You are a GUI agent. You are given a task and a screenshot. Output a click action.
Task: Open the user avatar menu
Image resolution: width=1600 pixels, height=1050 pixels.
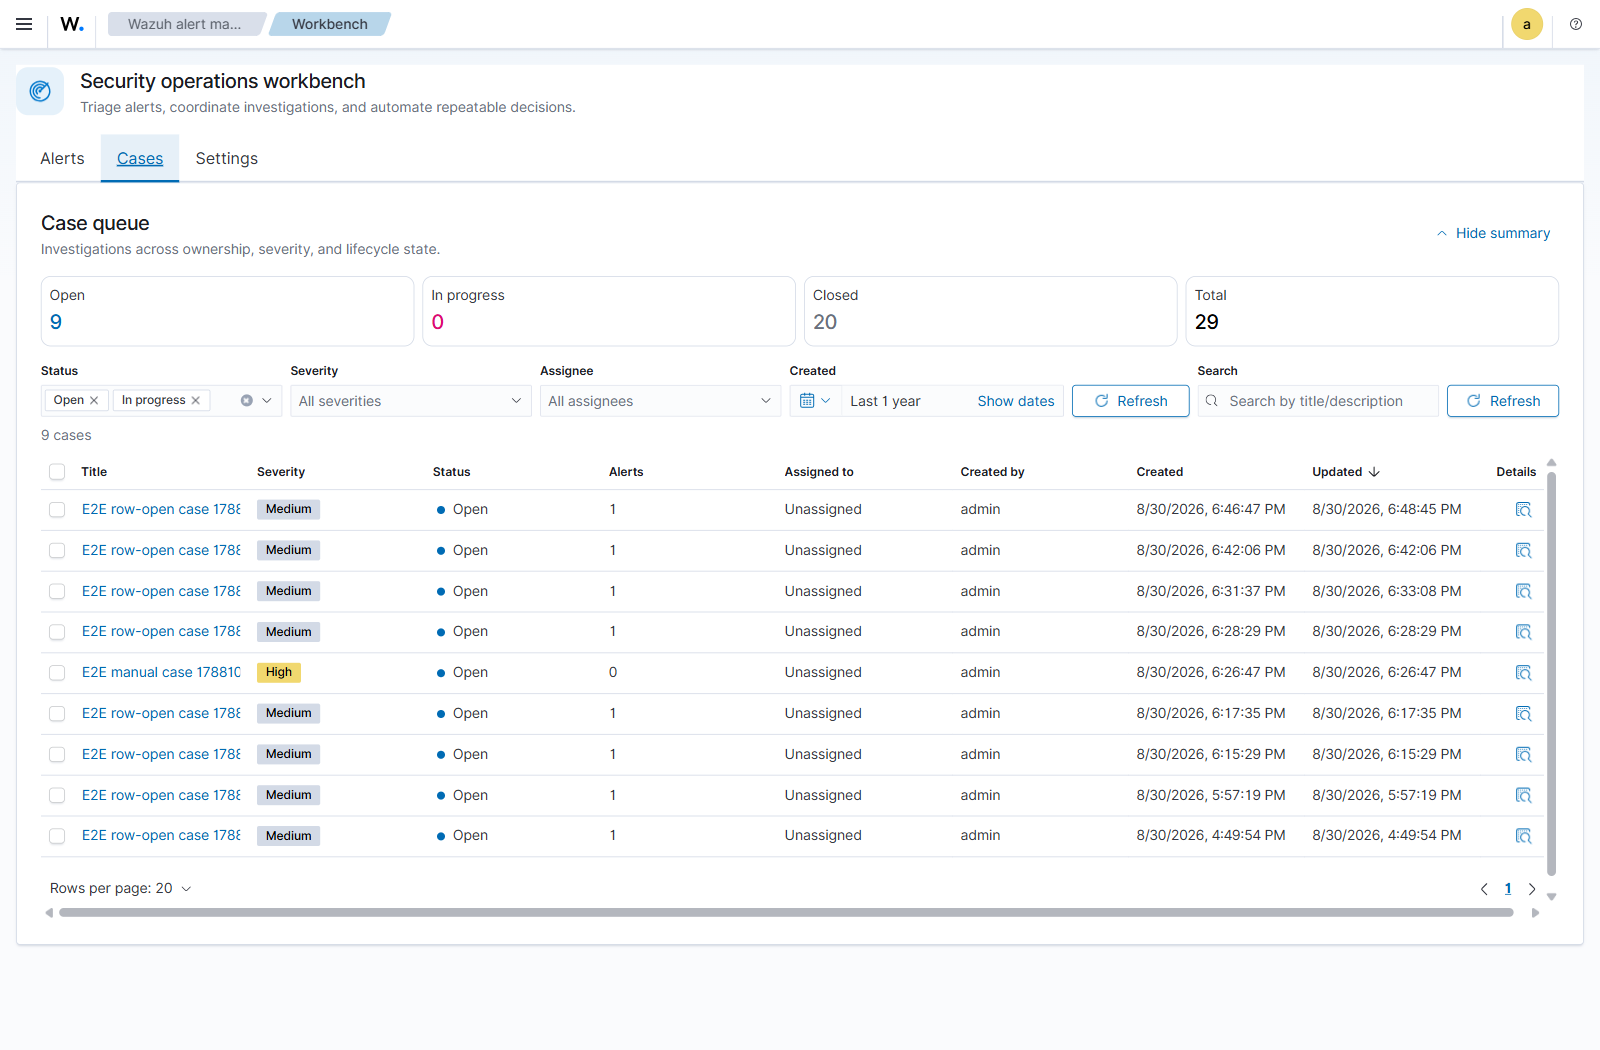(x=1527, y=24)
